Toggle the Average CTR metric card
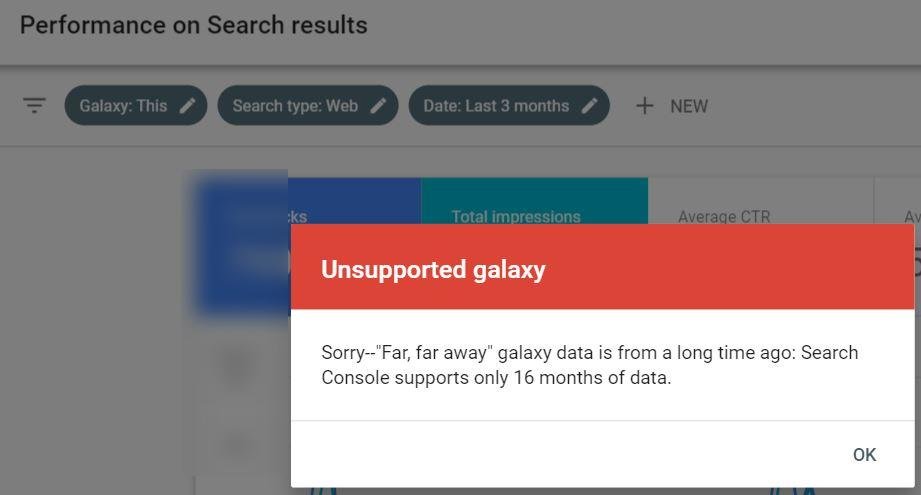This screenshot has width=921, height=495. [x=724, y=216]
